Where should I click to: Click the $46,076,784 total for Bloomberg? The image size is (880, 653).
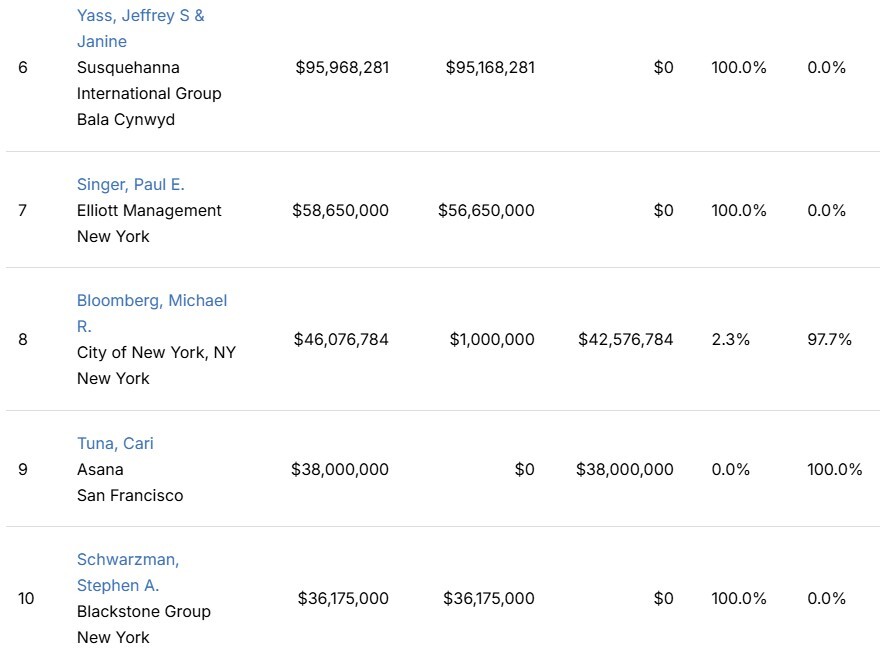point(341,339)
